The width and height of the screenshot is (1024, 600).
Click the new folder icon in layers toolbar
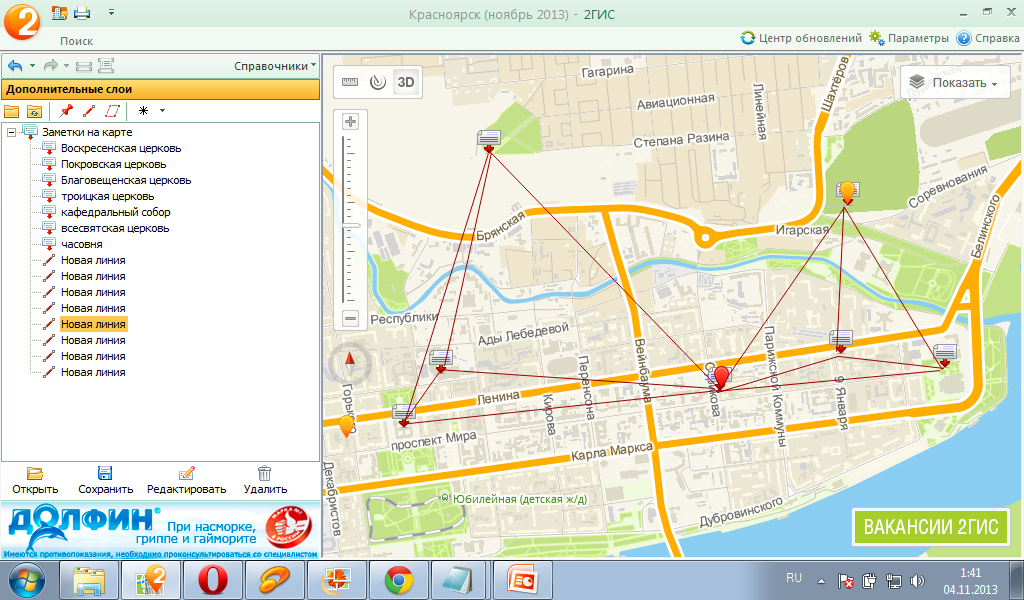[x=12, y=111]
